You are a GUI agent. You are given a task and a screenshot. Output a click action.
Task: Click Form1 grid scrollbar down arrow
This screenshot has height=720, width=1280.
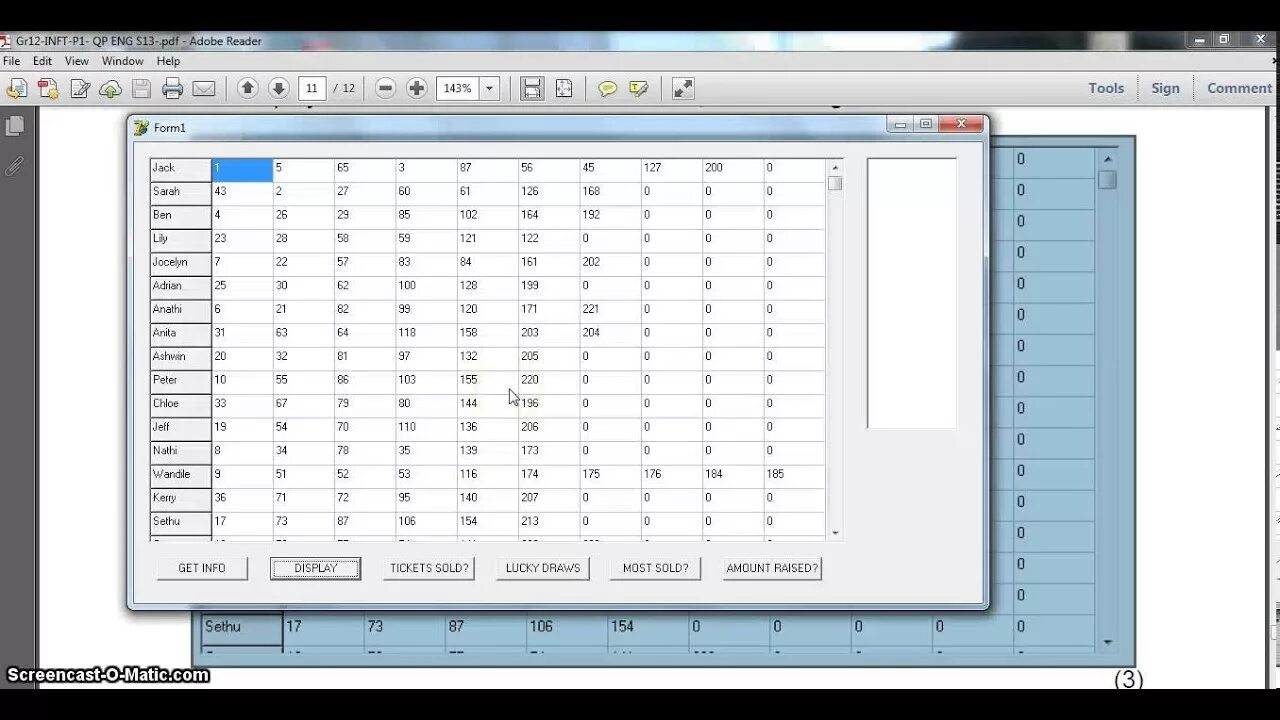click(835, 533)
